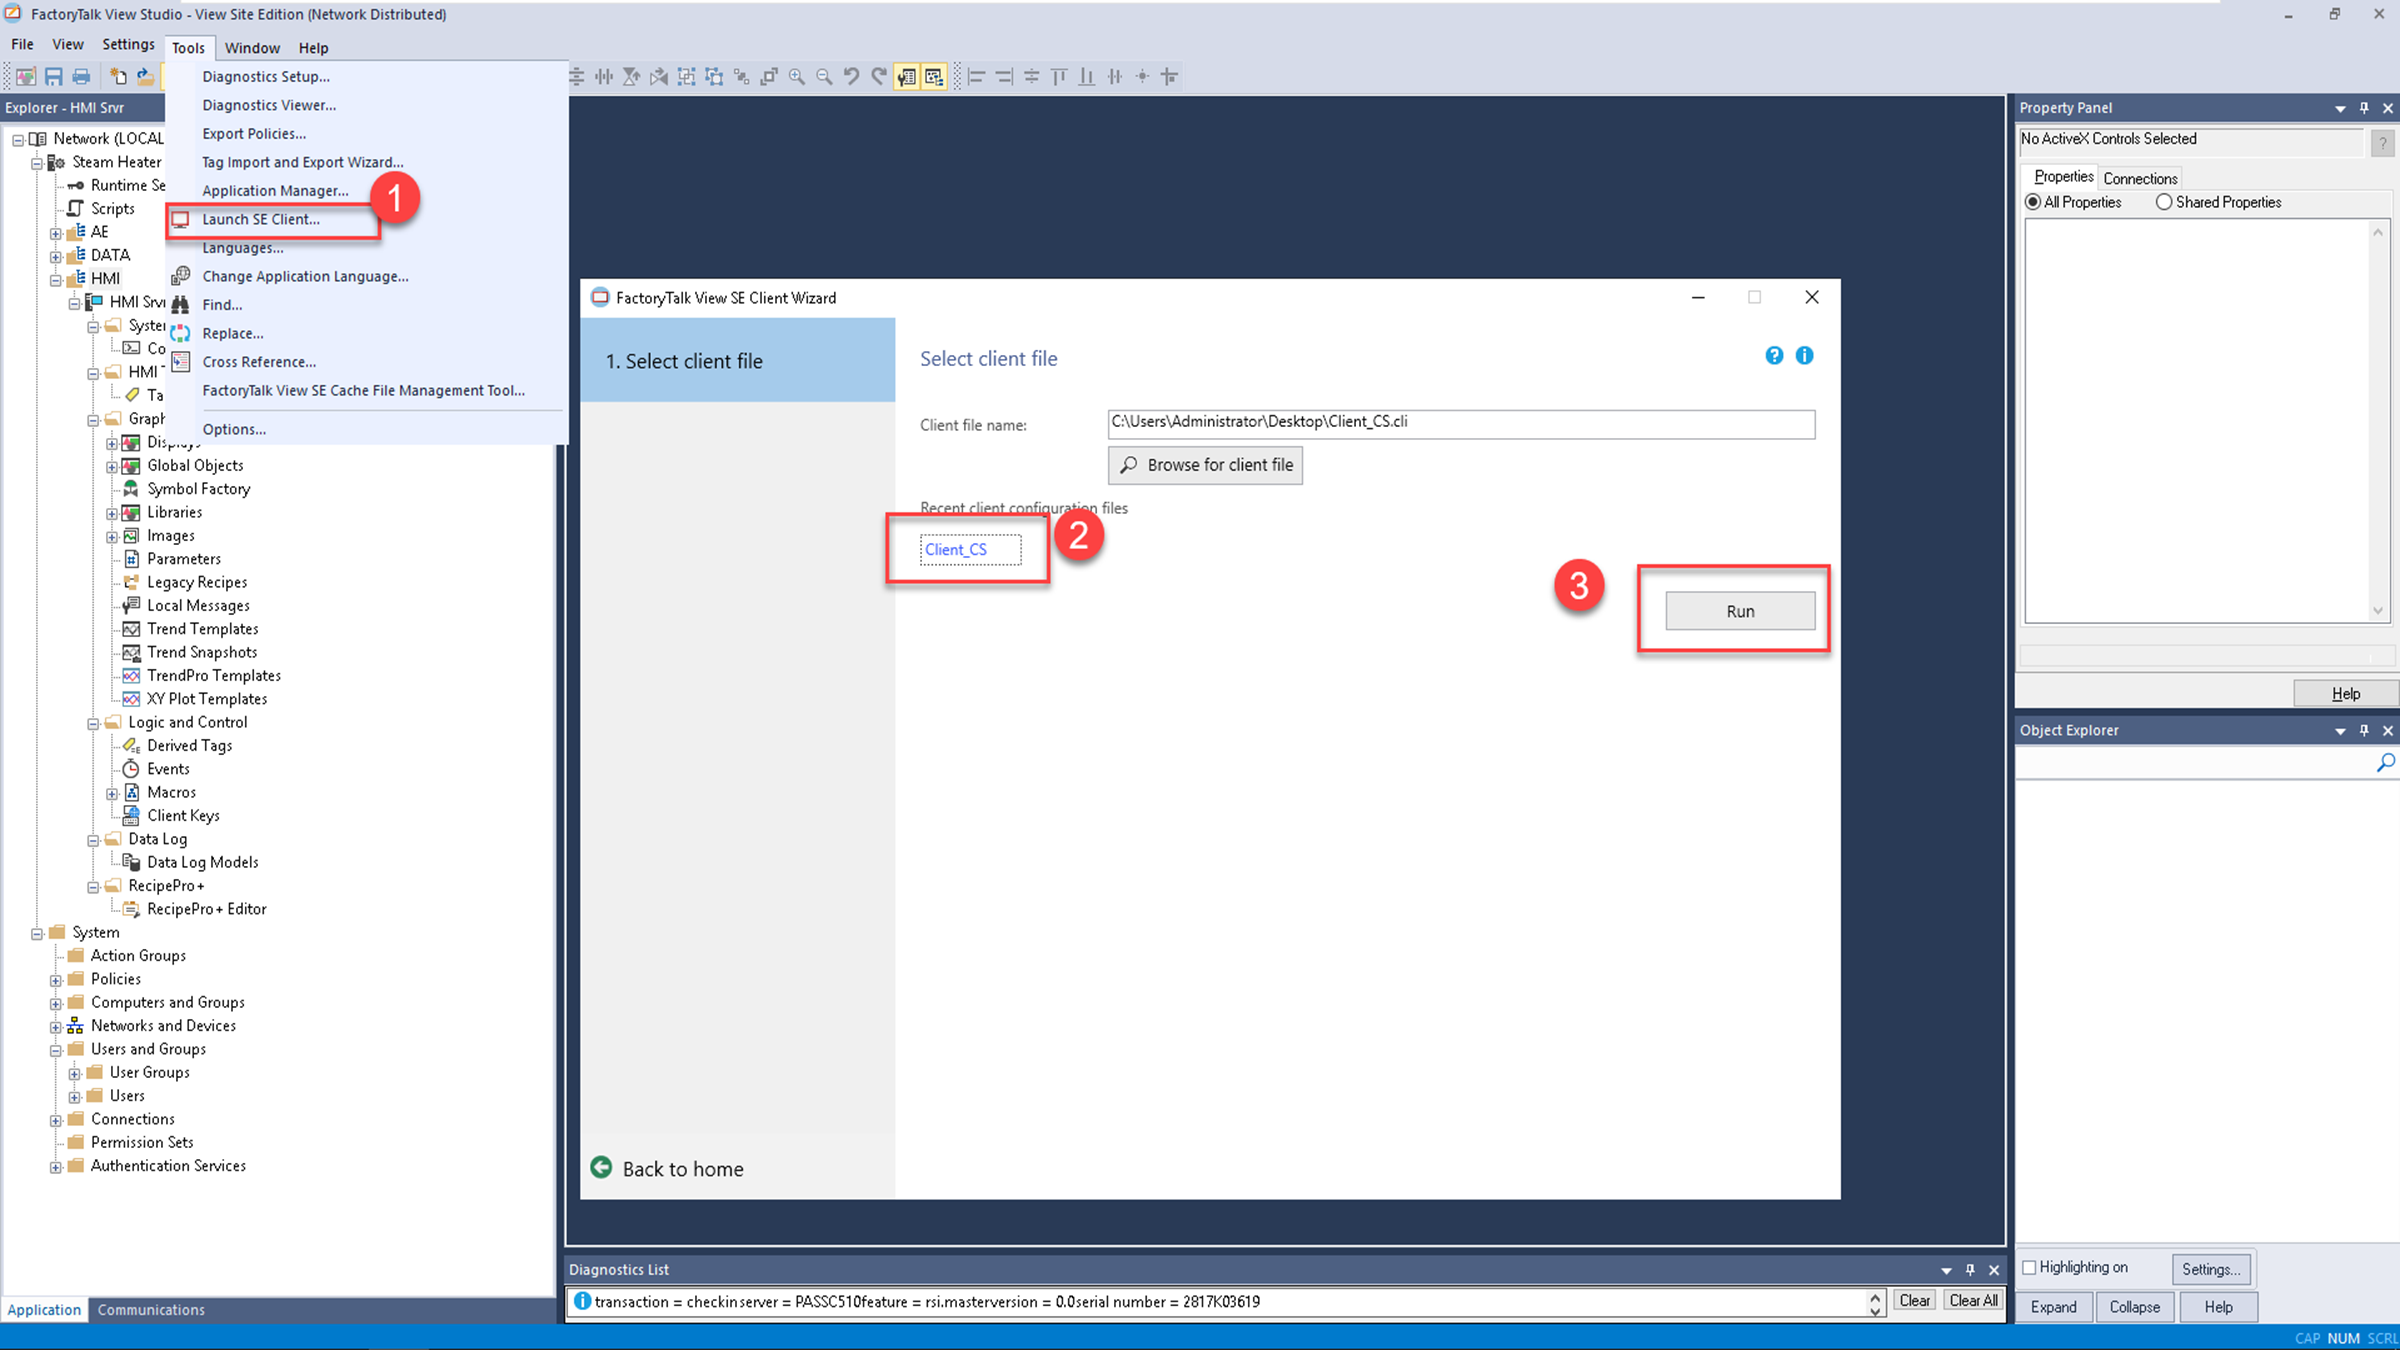Click the Group objects toolbar icon
2400x1350 pixels.
[687, 76]
